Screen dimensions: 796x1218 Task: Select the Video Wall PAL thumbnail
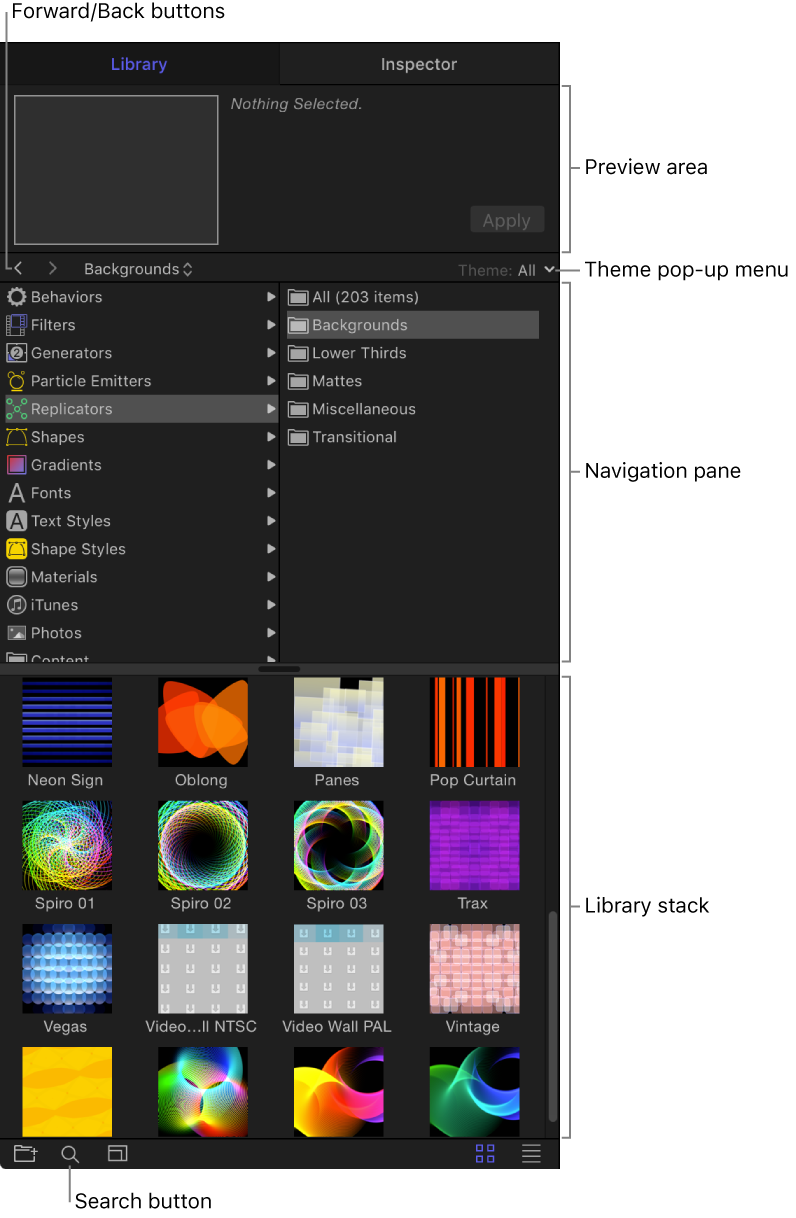tap(339, 968)
